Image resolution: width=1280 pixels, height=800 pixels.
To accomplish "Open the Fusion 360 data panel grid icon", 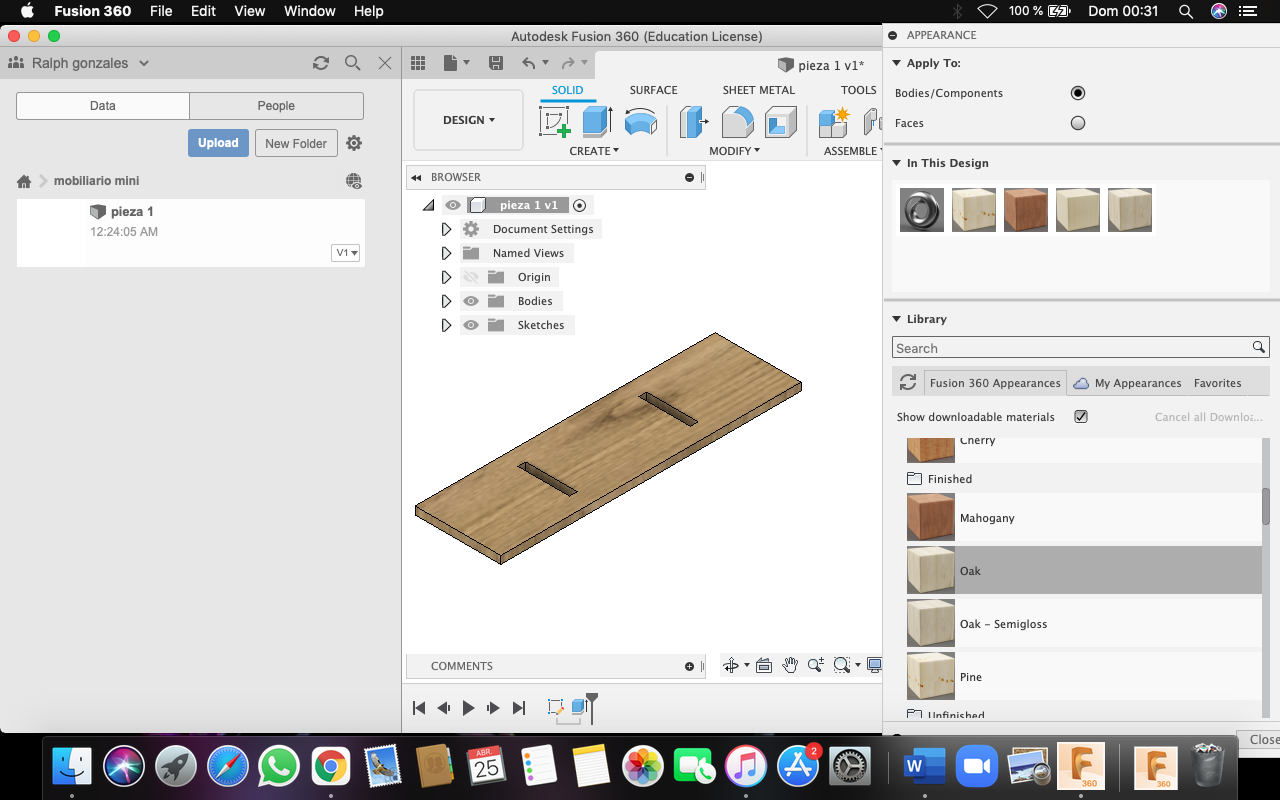I will tap(418, 63).
